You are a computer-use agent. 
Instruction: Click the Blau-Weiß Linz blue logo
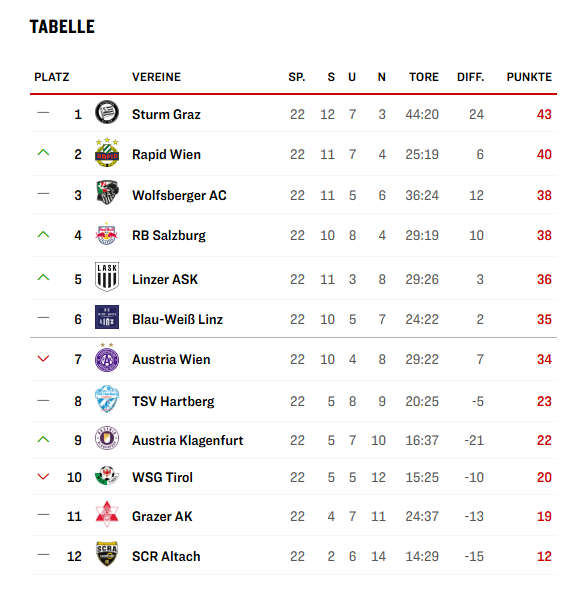click(107, 317)
